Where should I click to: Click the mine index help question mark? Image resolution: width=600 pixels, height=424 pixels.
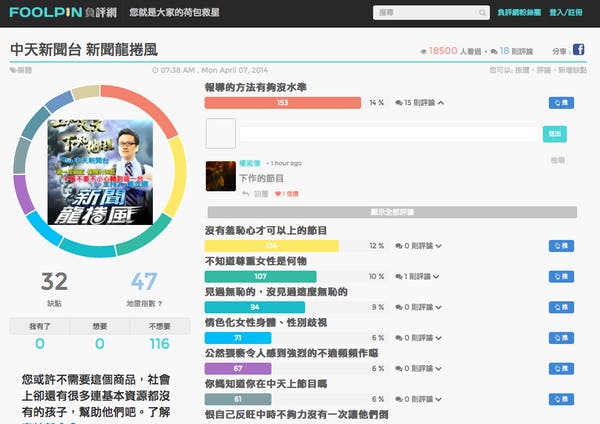coord(160,303)
